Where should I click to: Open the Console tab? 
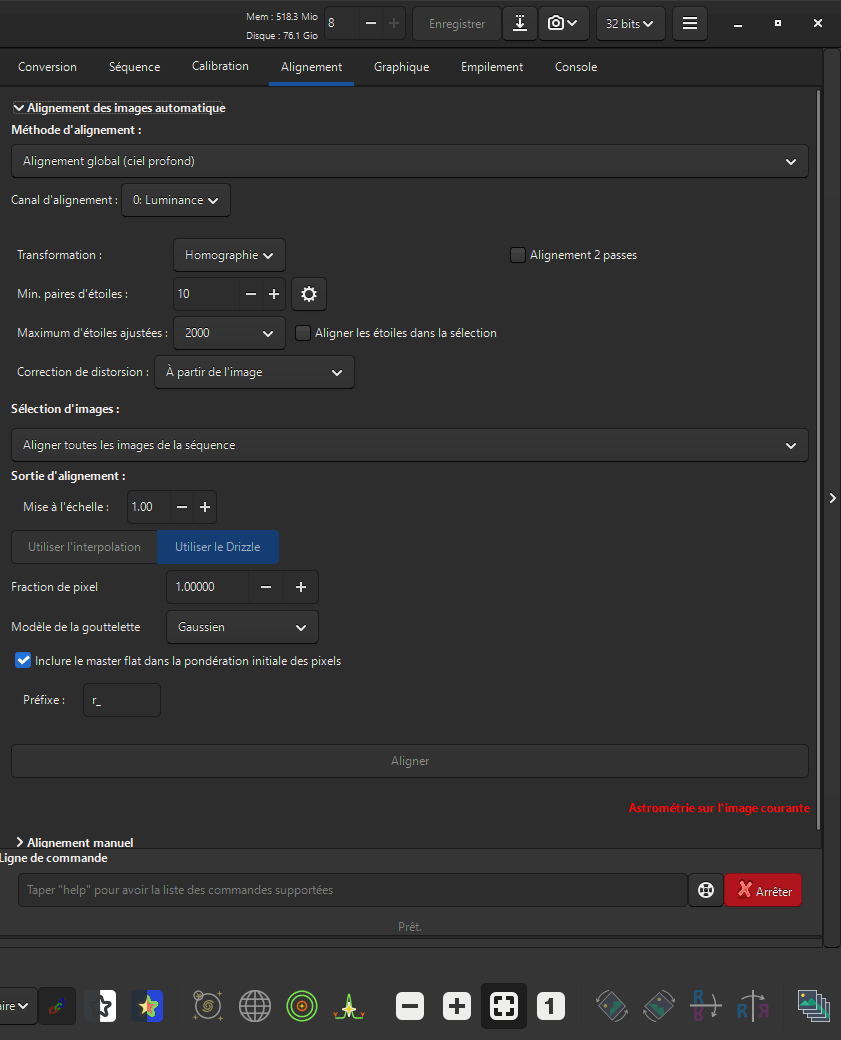click(576, 67)
